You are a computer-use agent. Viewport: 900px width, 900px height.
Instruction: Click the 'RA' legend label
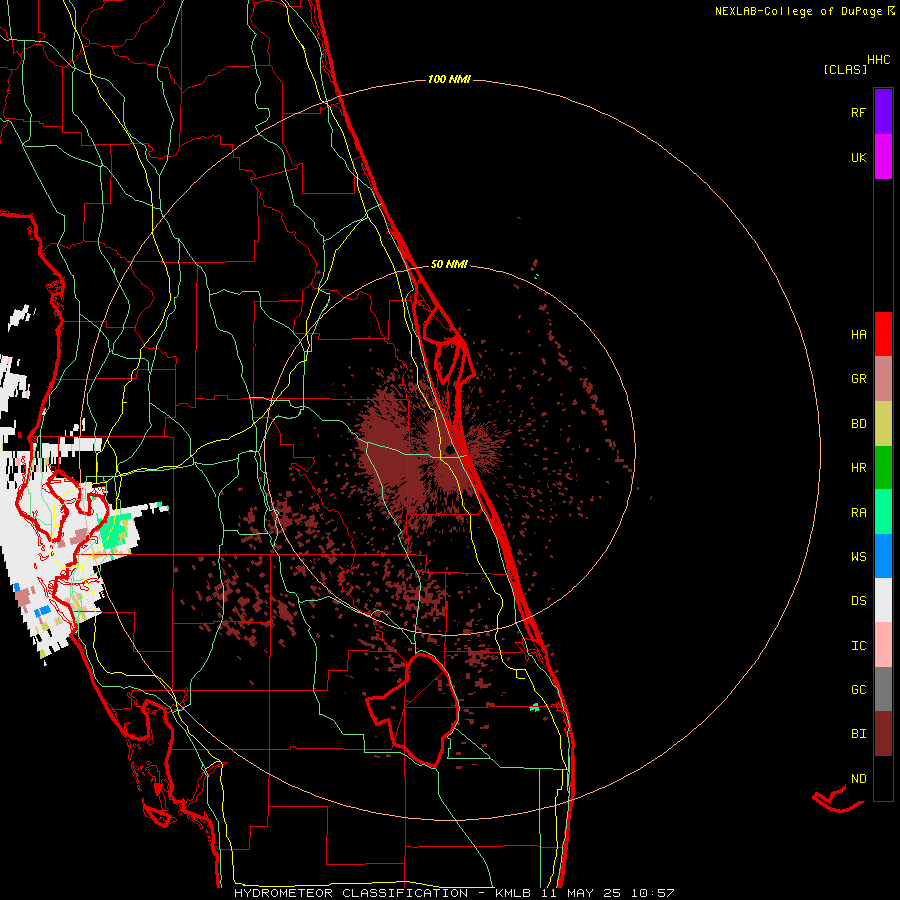[858, 513]
